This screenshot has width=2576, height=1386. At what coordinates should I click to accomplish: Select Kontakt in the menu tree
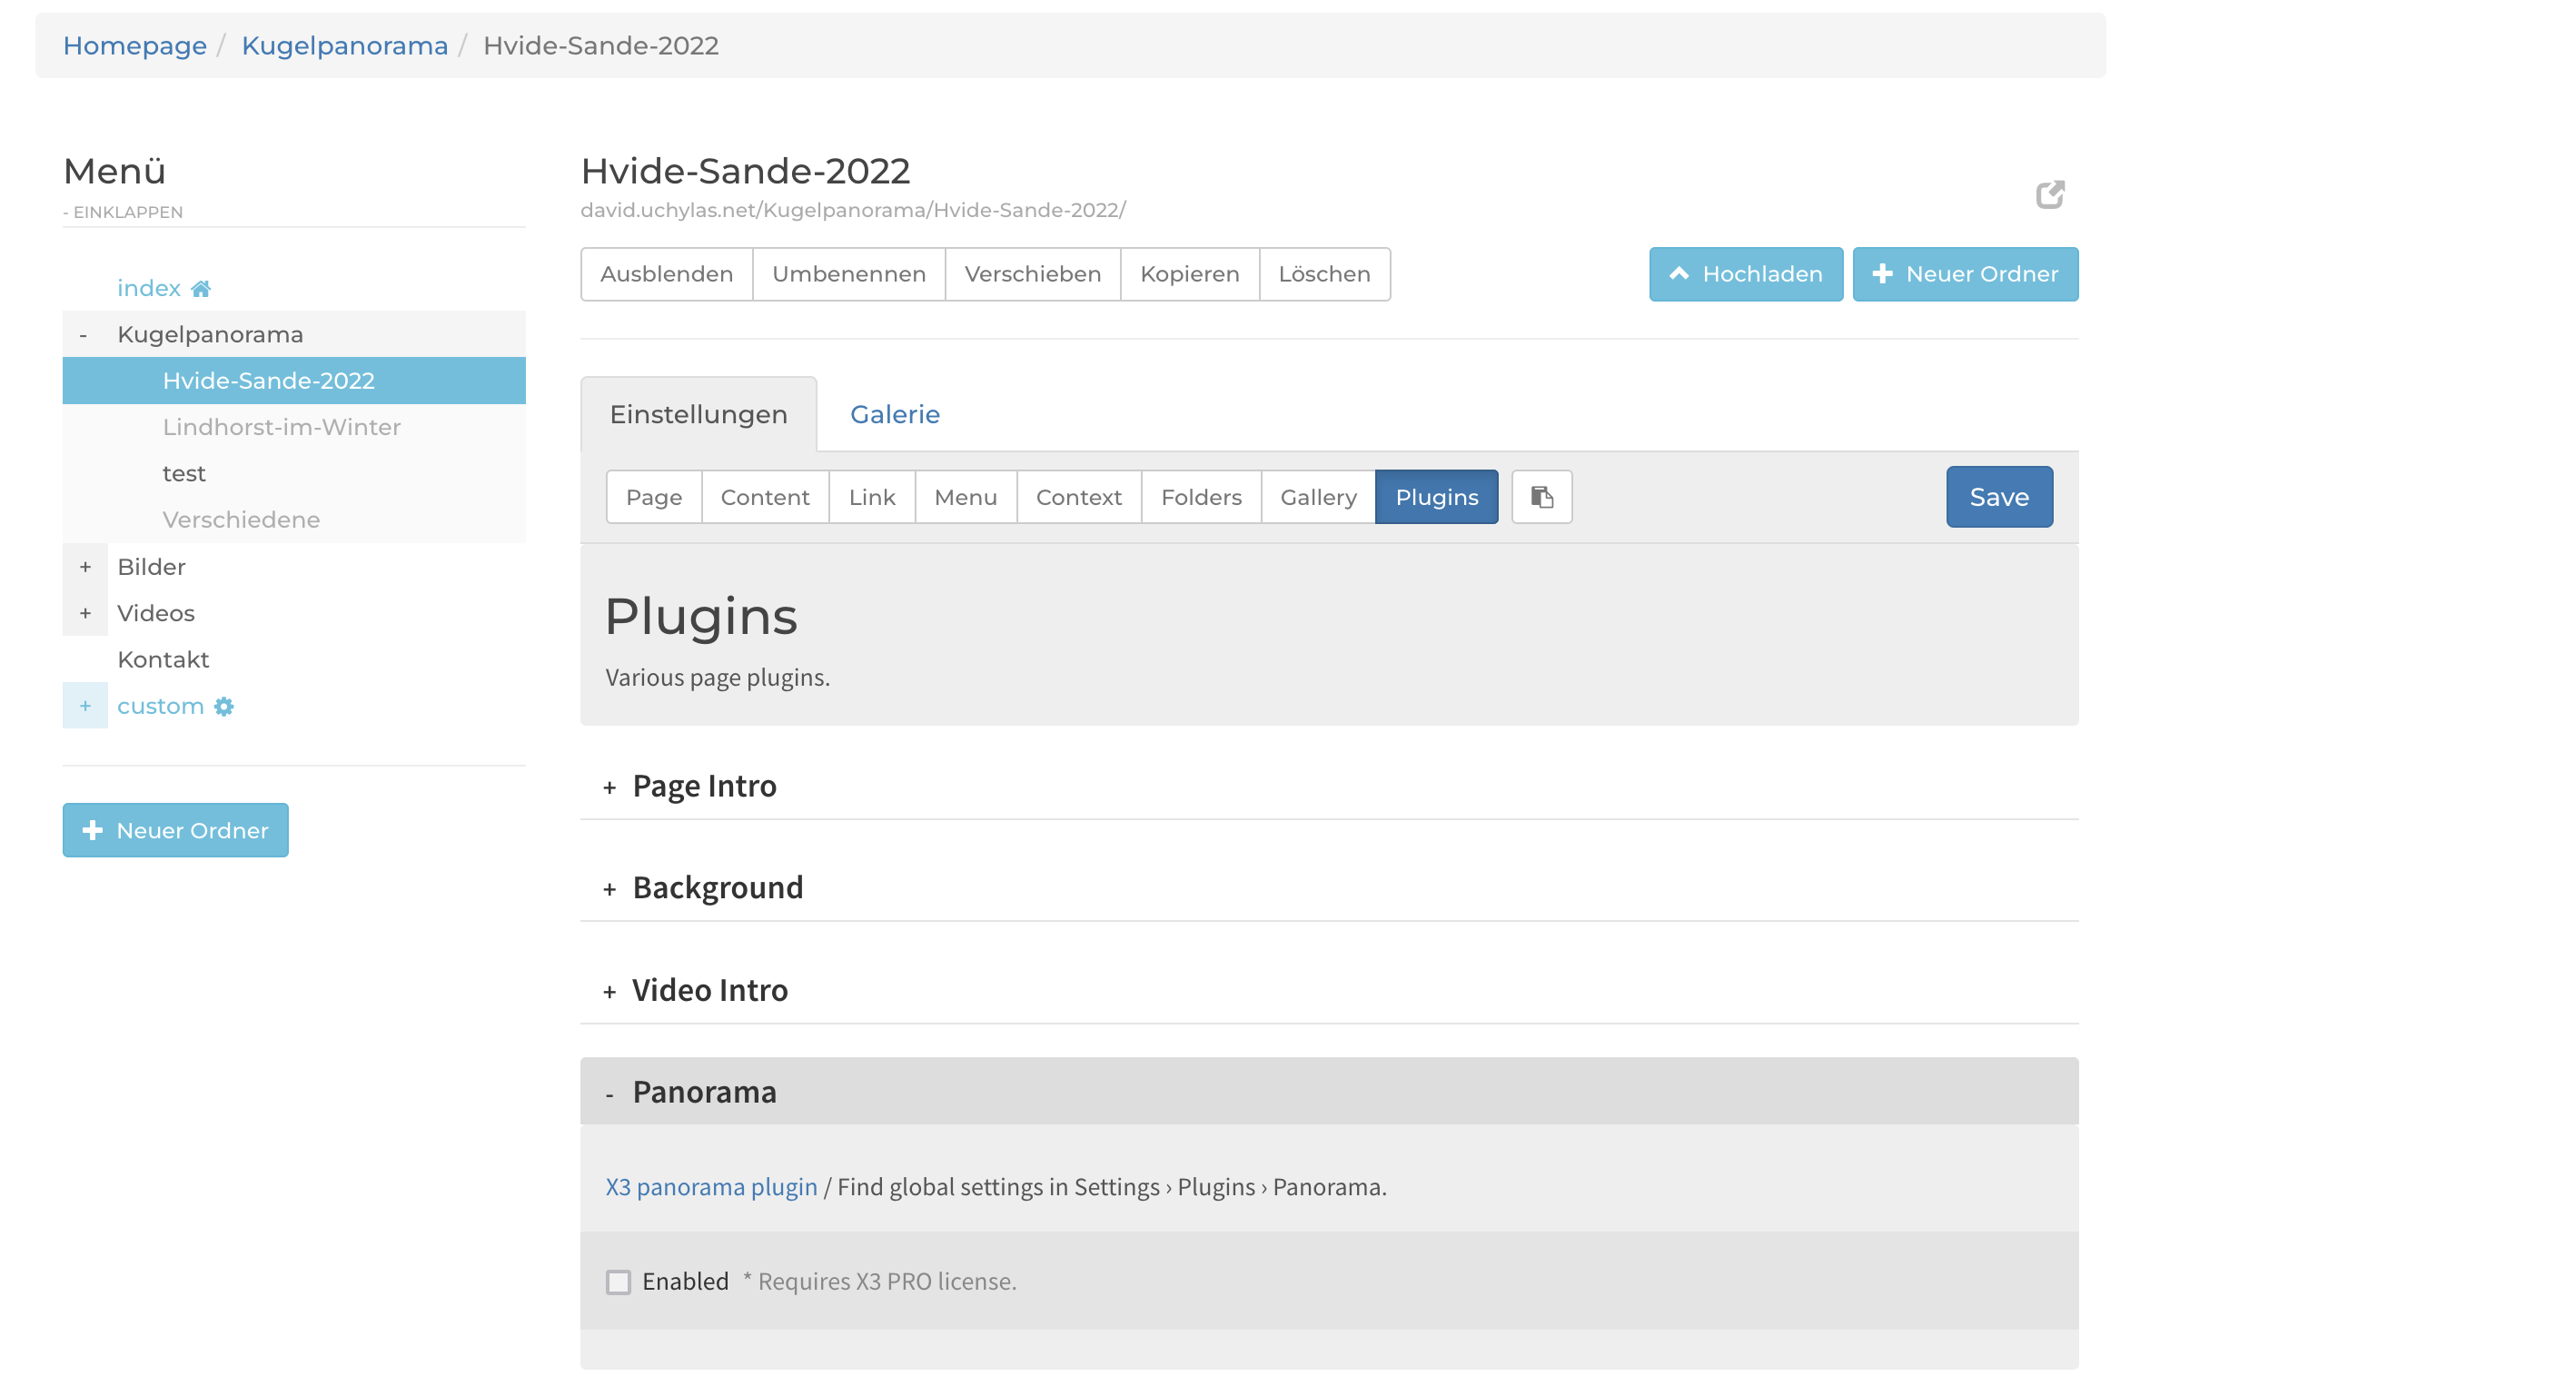point(163,660)
